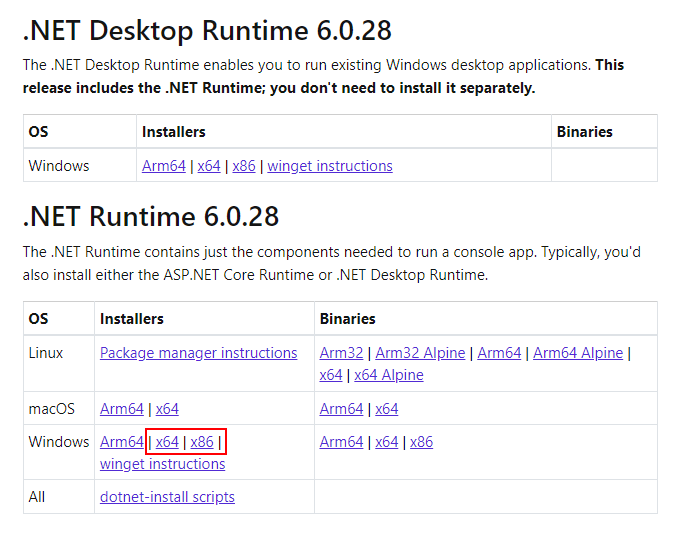
Task: Click the Linux row label
Action: click(x=46, y=353)
